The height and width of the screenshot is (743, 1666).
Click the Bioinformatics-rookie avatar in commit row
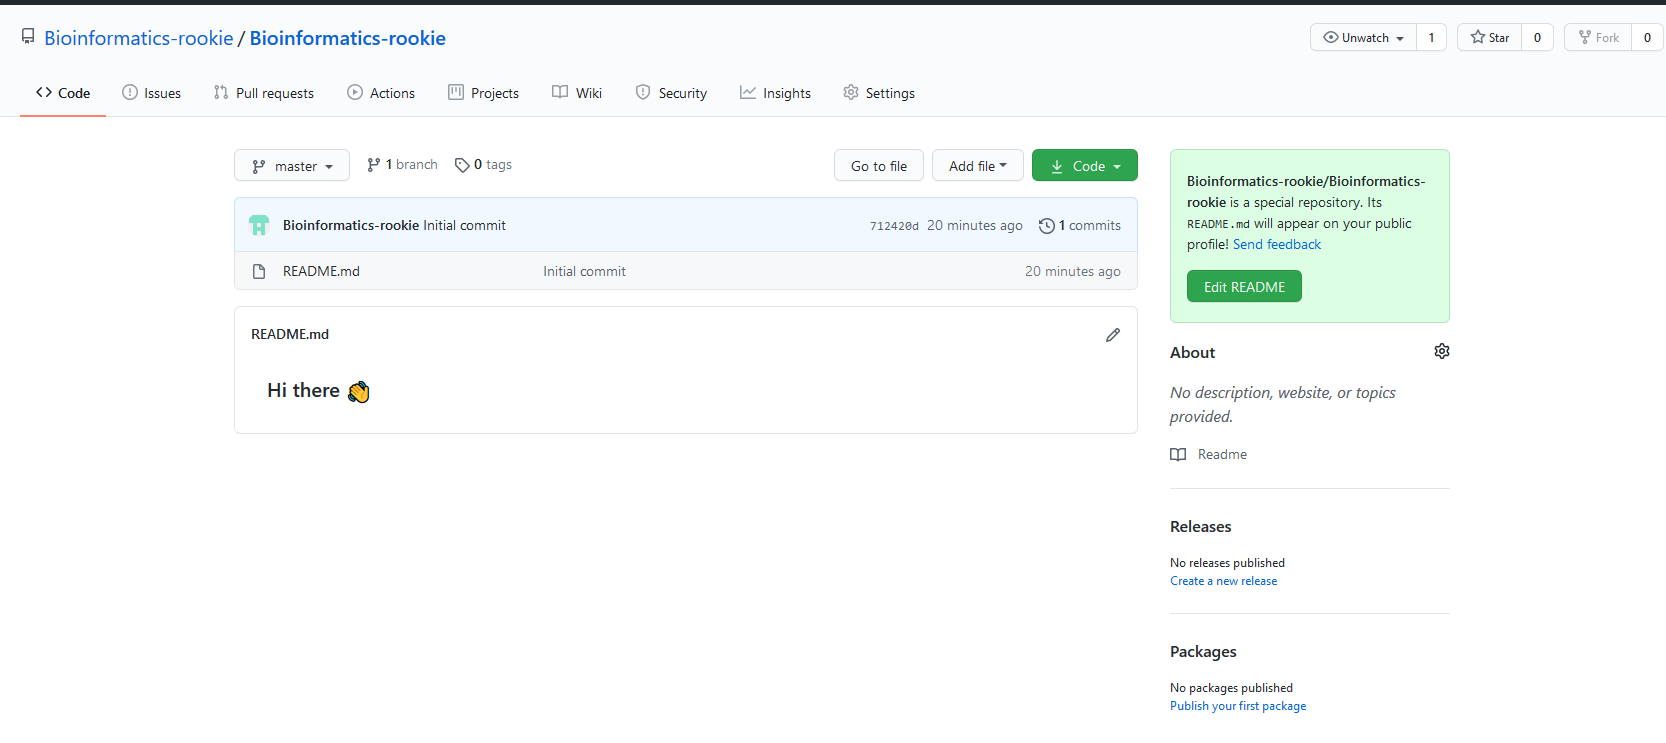point(259,225)
